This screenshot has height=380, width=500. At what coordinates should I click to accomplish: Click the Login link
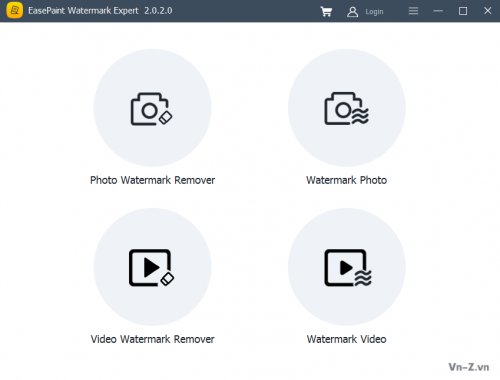coord(374,12)
